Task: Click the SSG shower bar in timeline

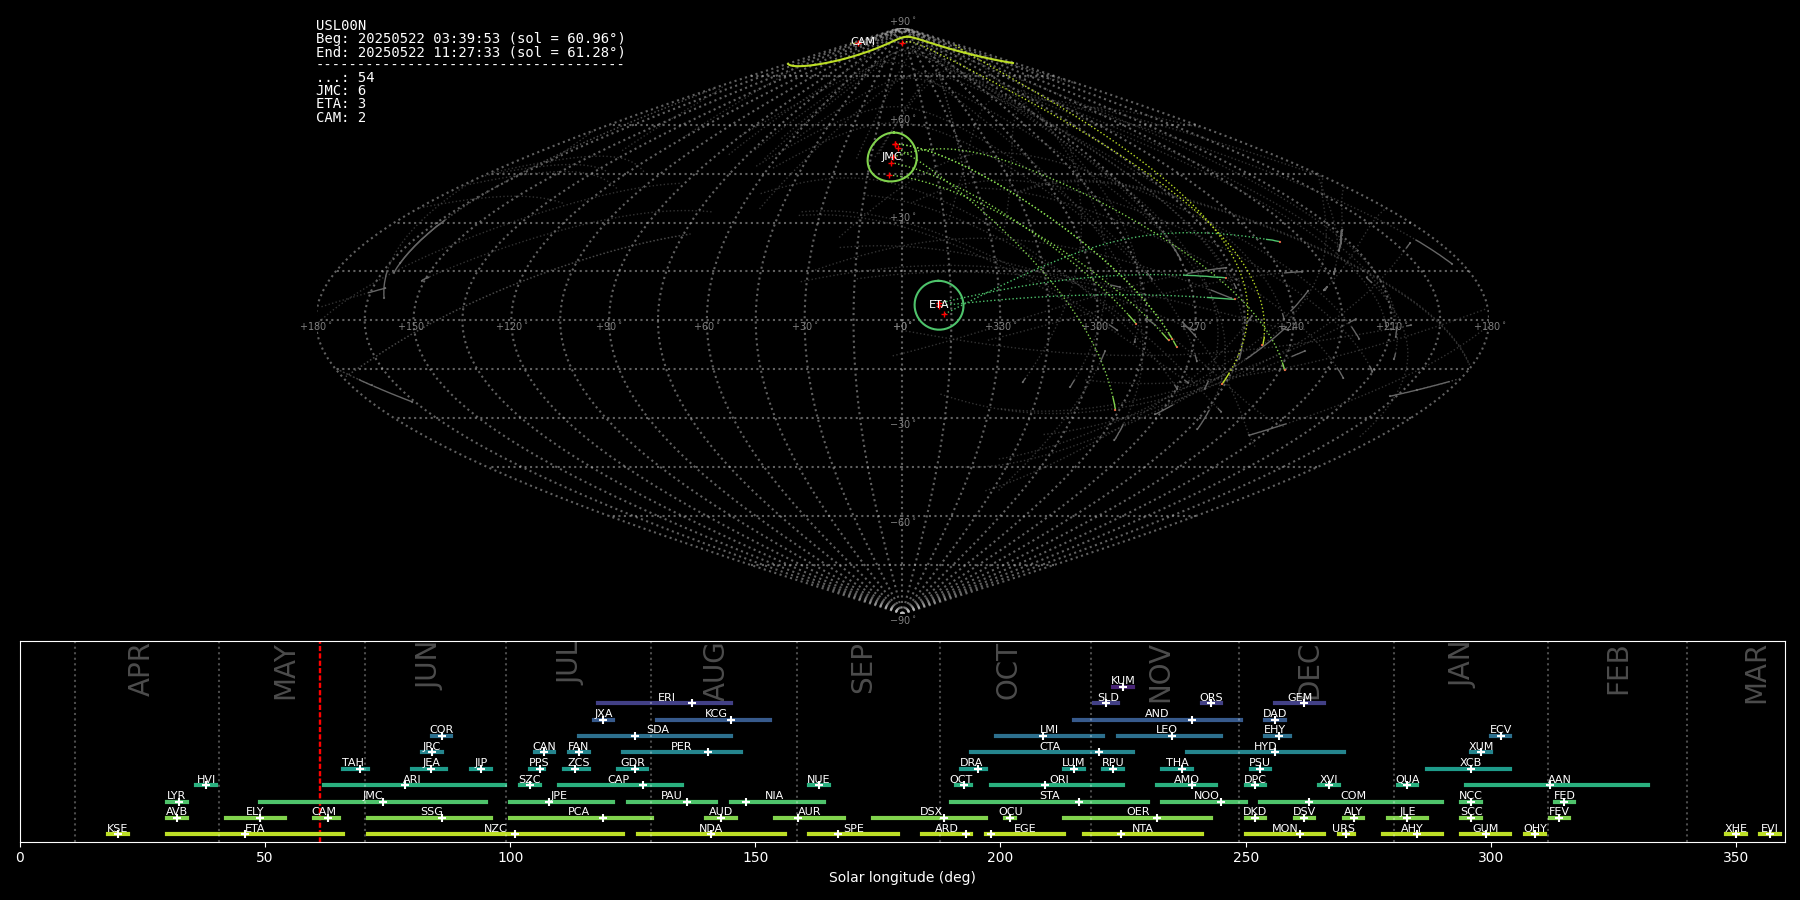Action: pyautogui.click(x=429, y=818)
